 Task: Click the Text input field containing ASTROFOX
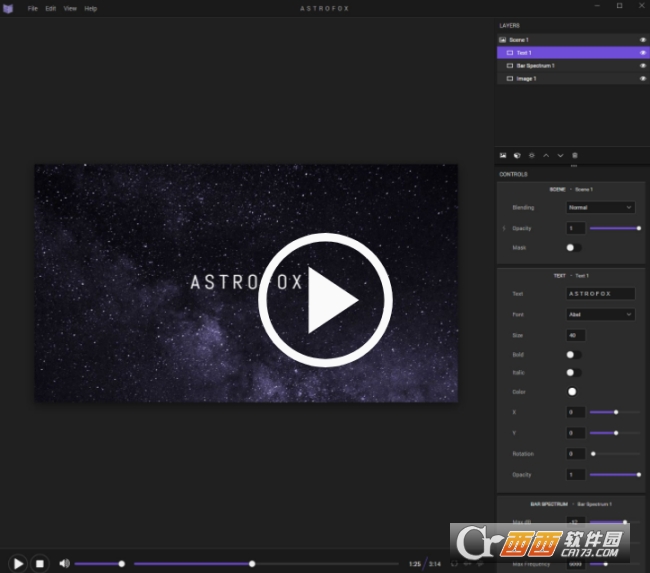click(600, 294)
